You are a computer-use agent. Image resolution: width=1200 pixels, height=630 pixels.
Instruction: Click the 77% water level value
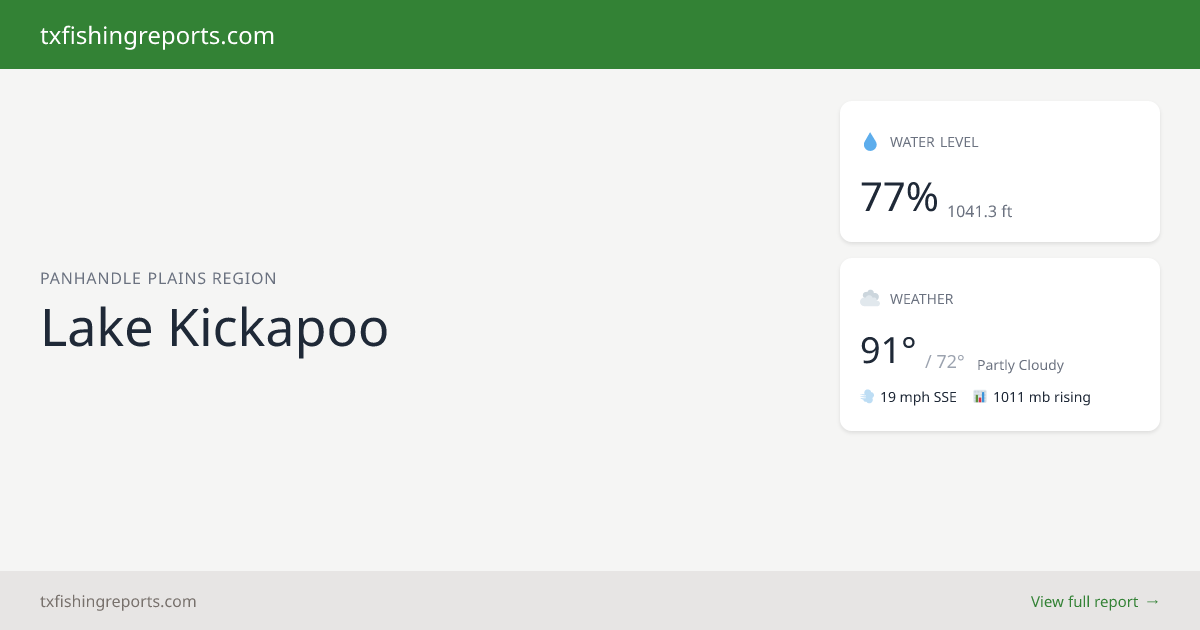click(899, 197)
